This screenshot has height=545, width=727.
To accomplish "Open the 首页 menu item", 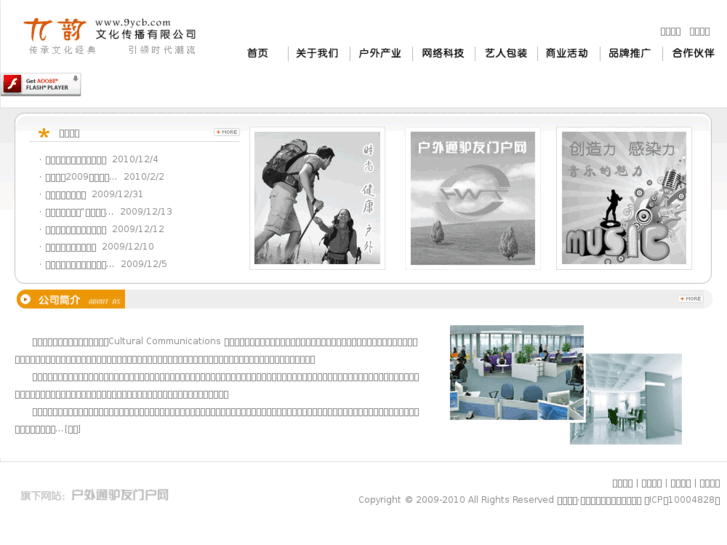I will [258, 53].
